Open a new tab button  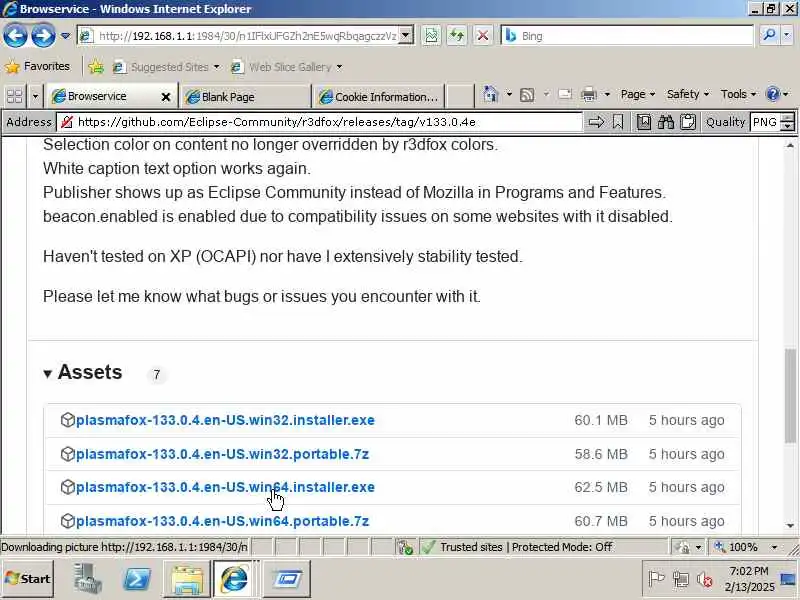point(460,96)
